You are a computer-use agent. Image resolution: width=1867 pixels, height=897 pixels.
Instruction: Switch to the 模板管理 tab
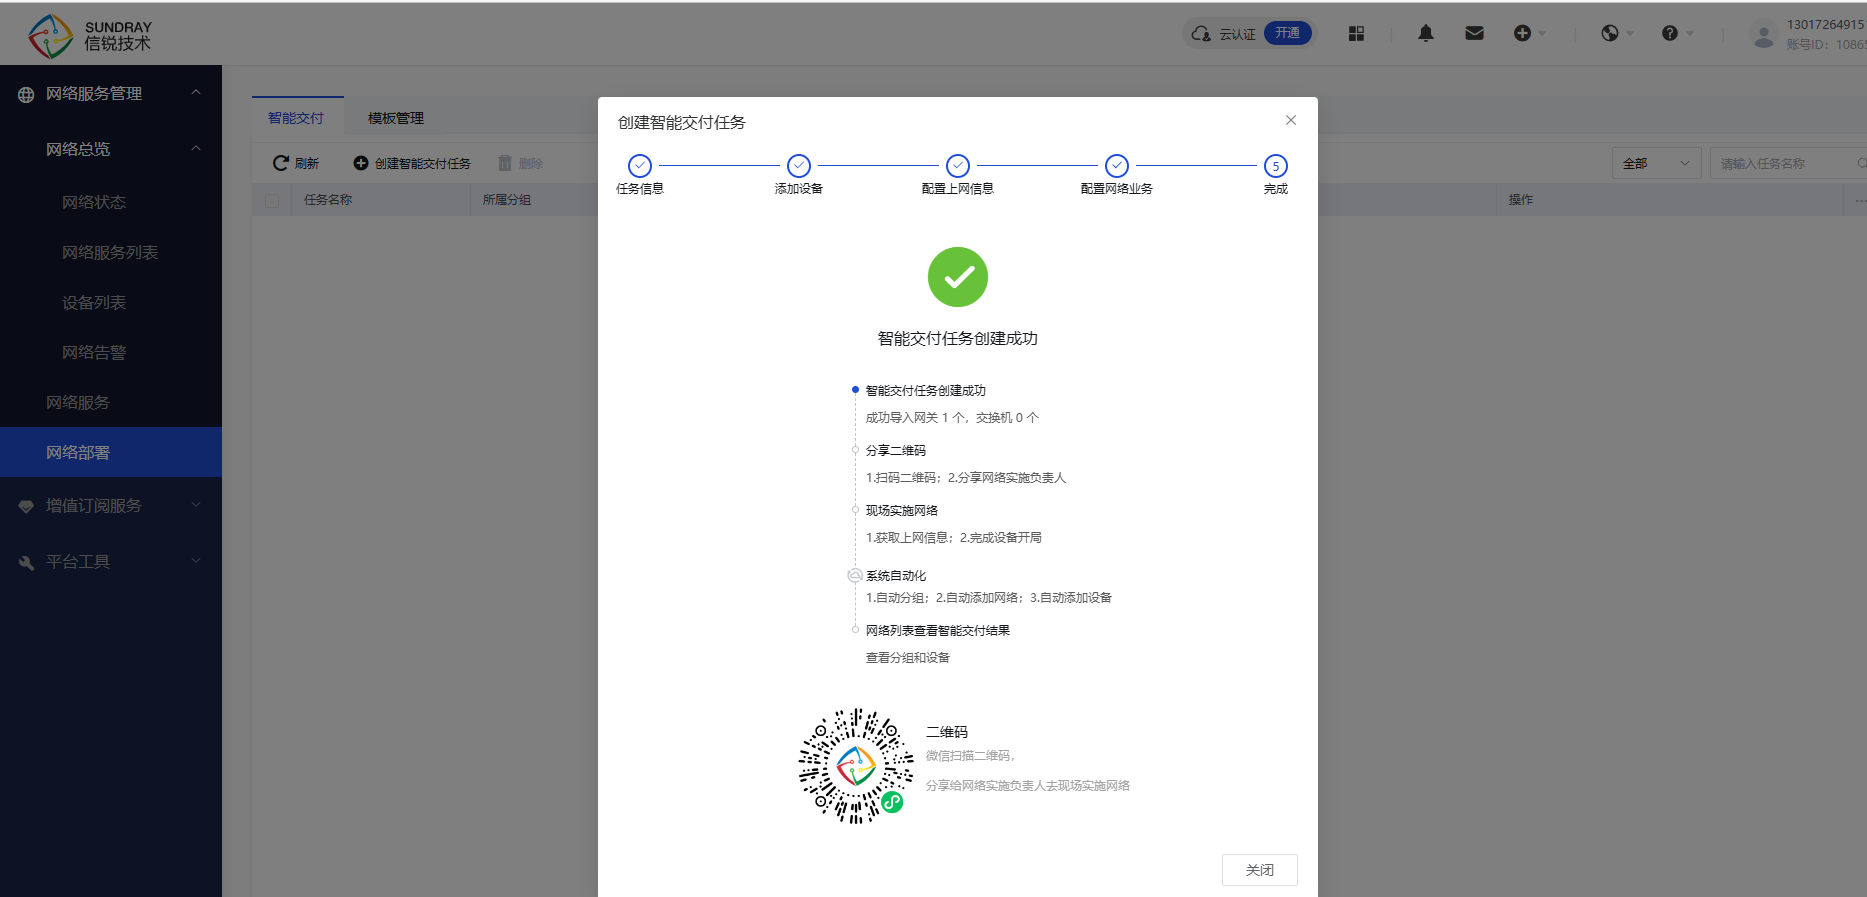pos(396,118)
